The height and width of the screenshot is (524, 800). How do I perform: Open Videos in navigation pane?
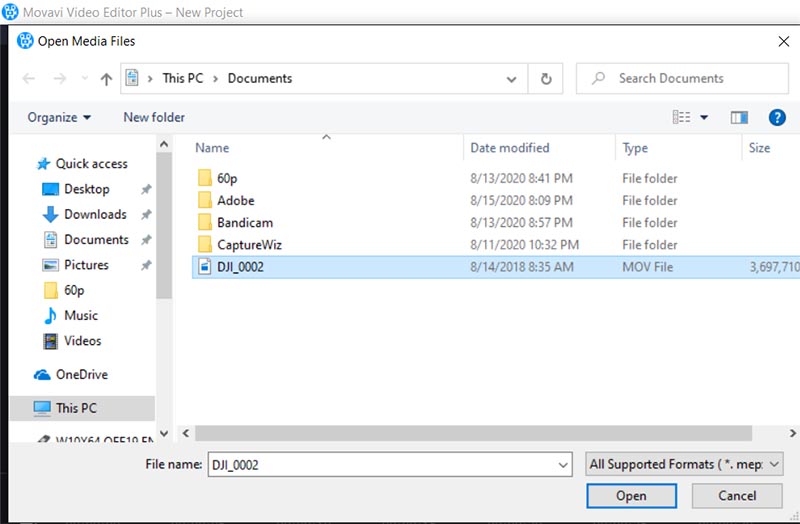pyautogui.click(x=72, y=341)
